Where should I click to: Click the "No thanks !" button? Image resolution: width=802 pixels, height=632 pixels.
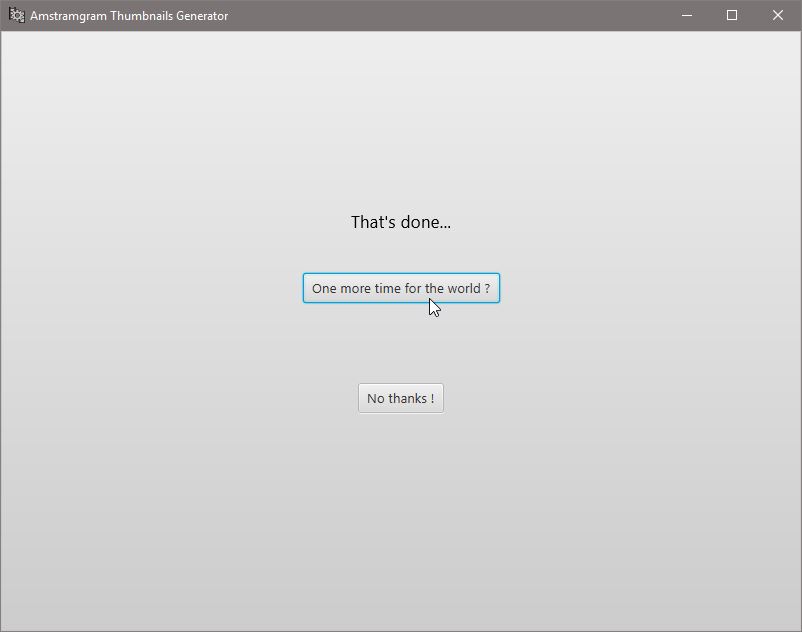tap(401, 398)
